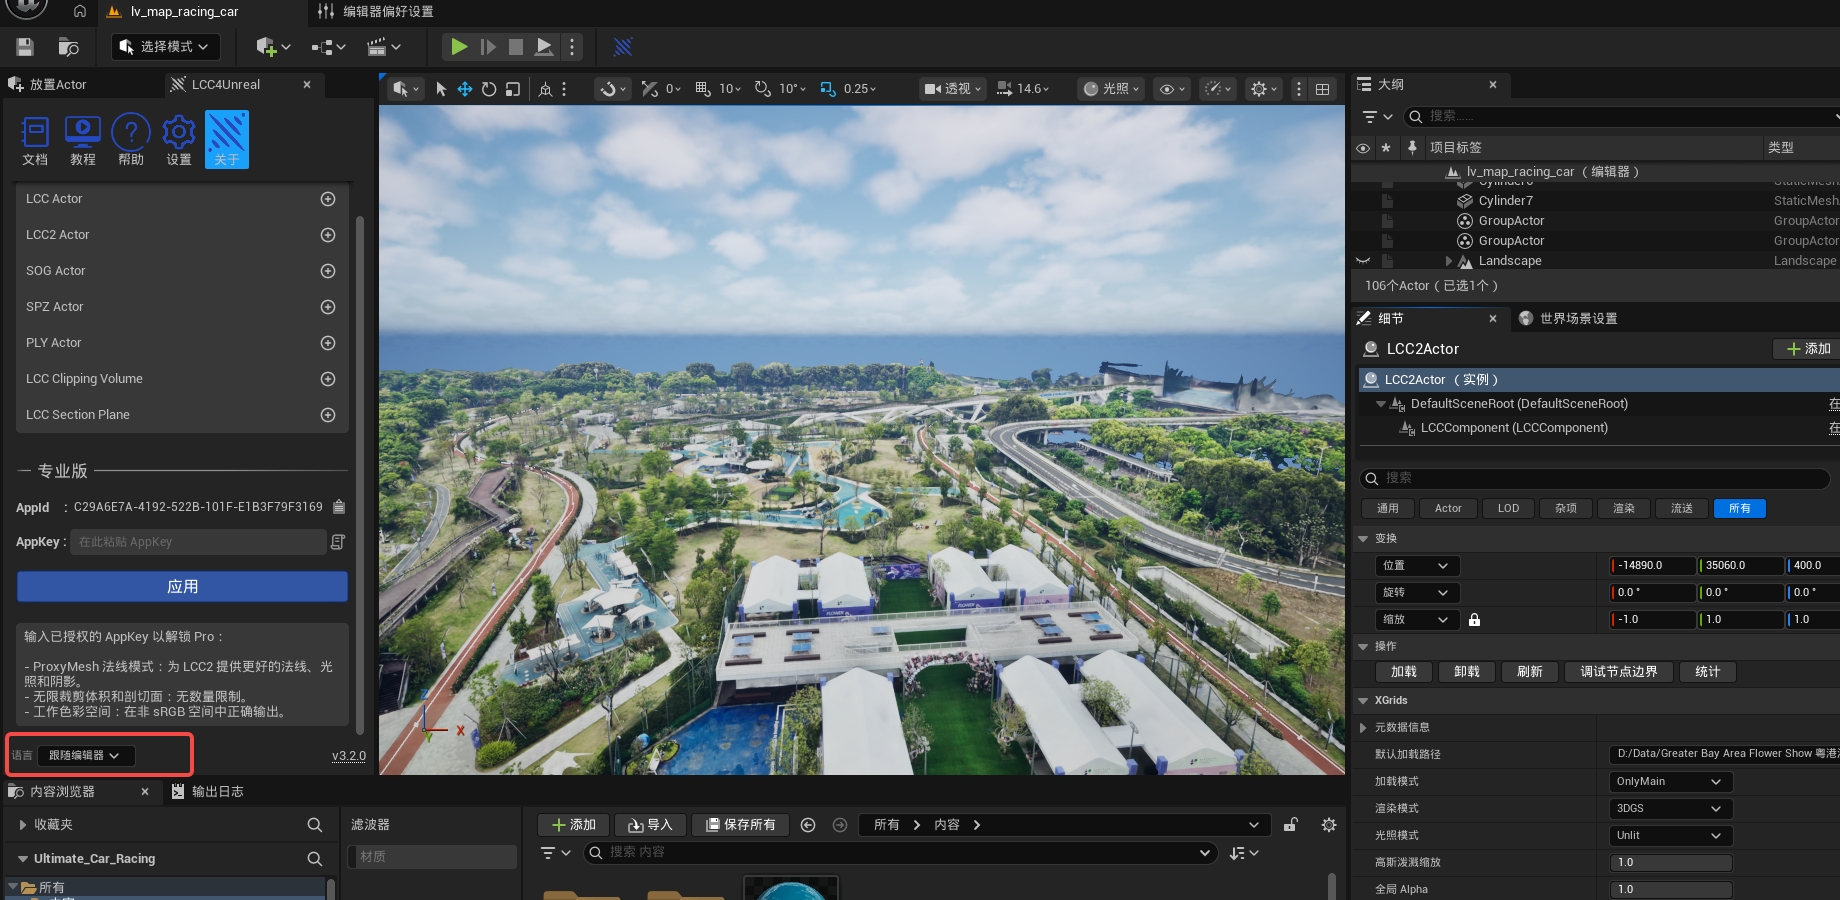Click the stop simulation button

point(516,47)
